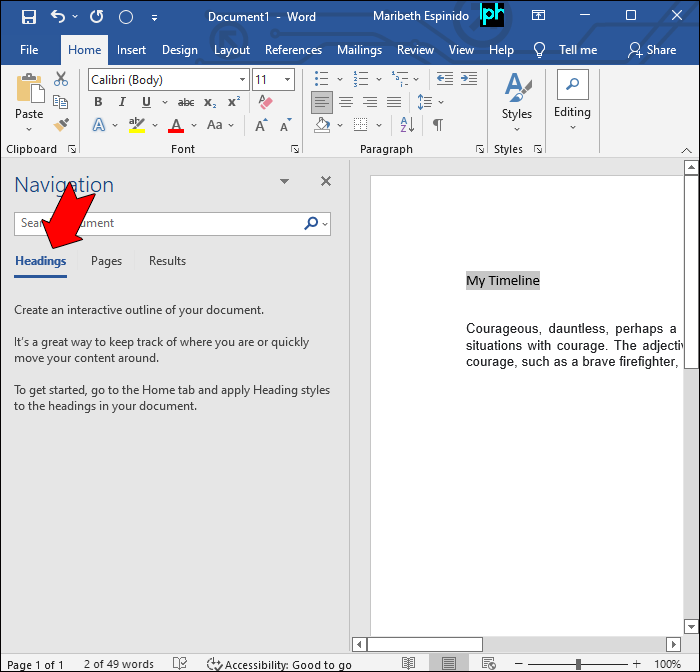Image resolution: width=700 pixels, height=672 pixels.
Task: Toggle show paragraph marks
Action: click(x=437, y=125)
